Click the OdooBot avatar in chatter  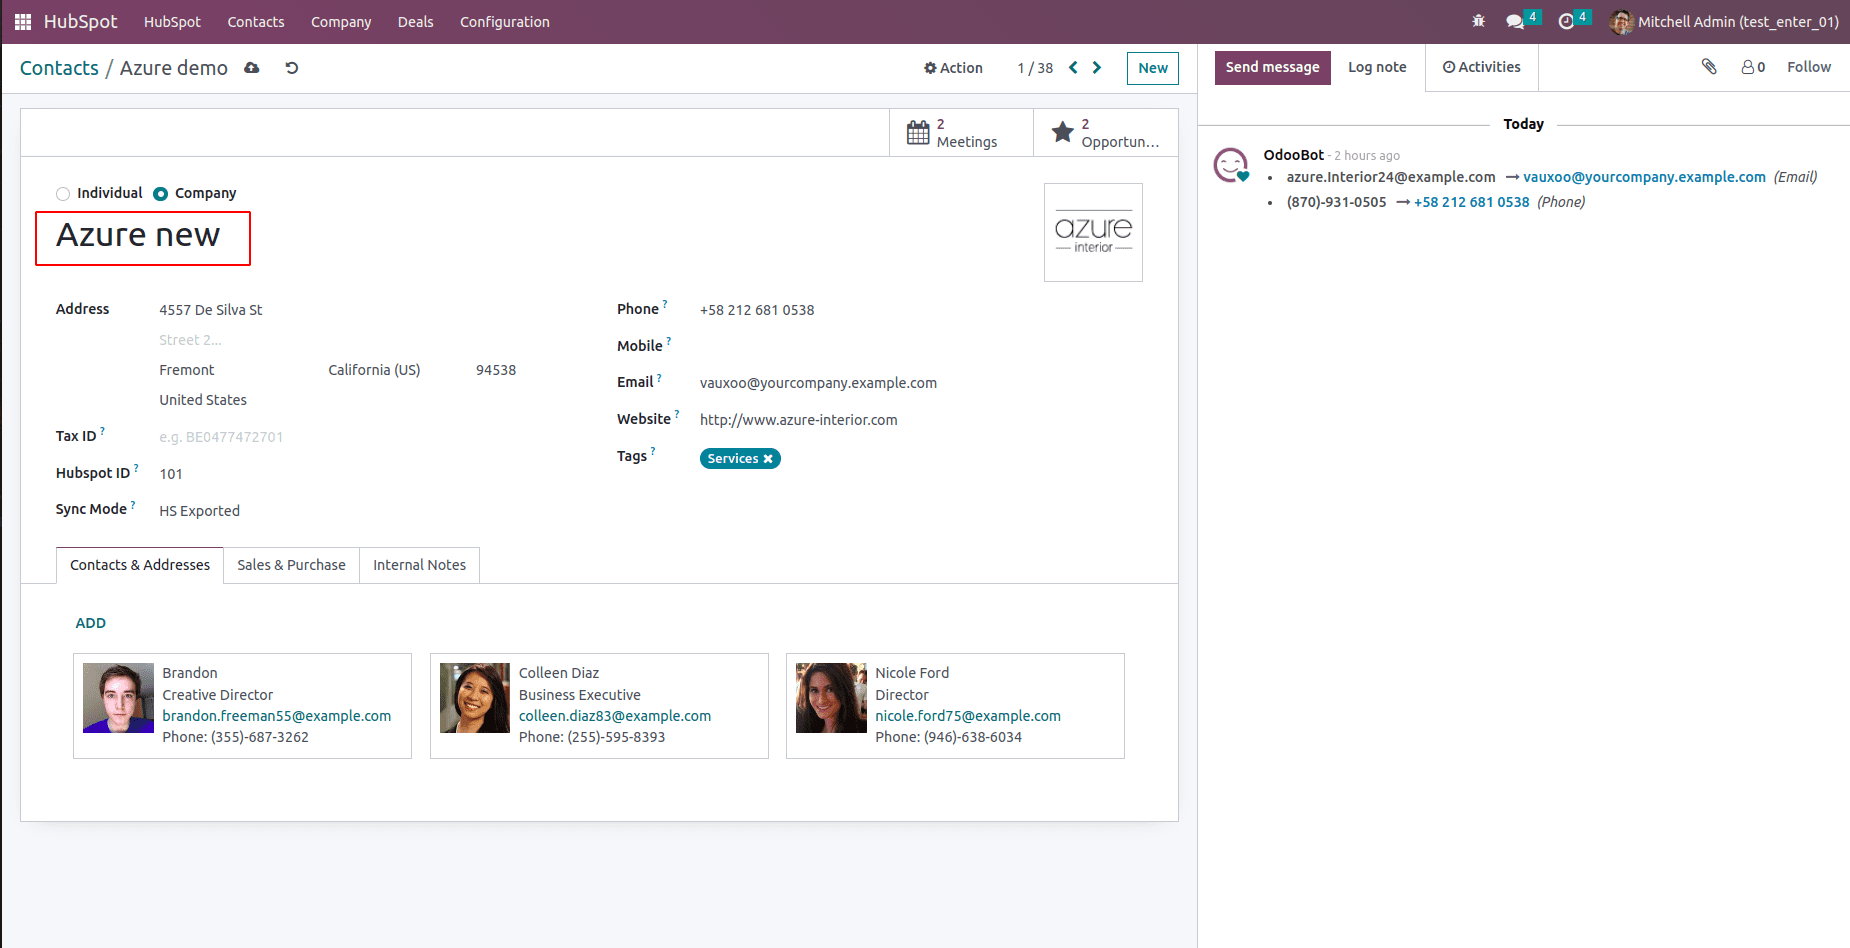coord(1231,165)
